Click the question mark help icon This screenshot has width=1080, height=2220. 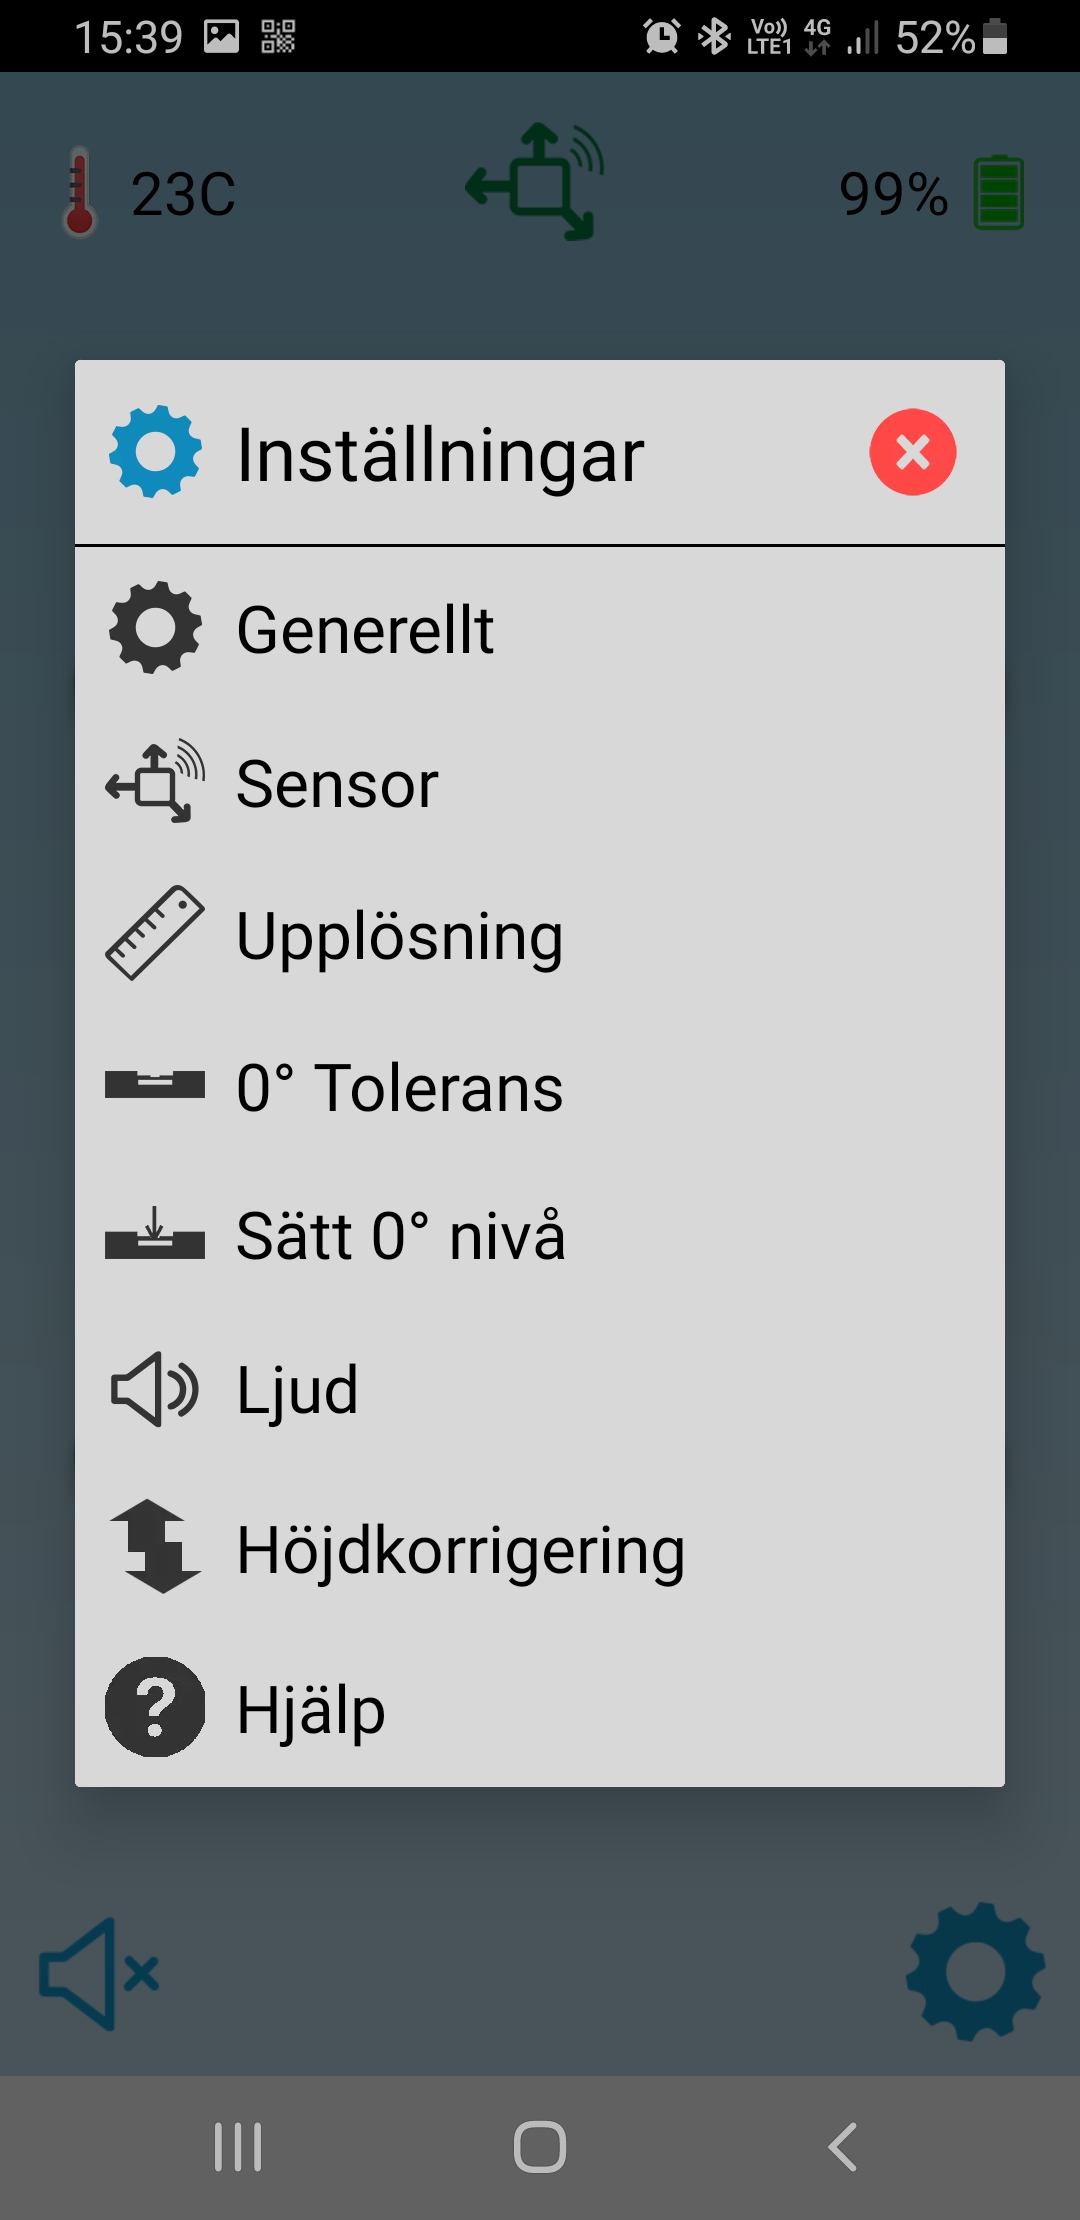(x=155, y=1707)
